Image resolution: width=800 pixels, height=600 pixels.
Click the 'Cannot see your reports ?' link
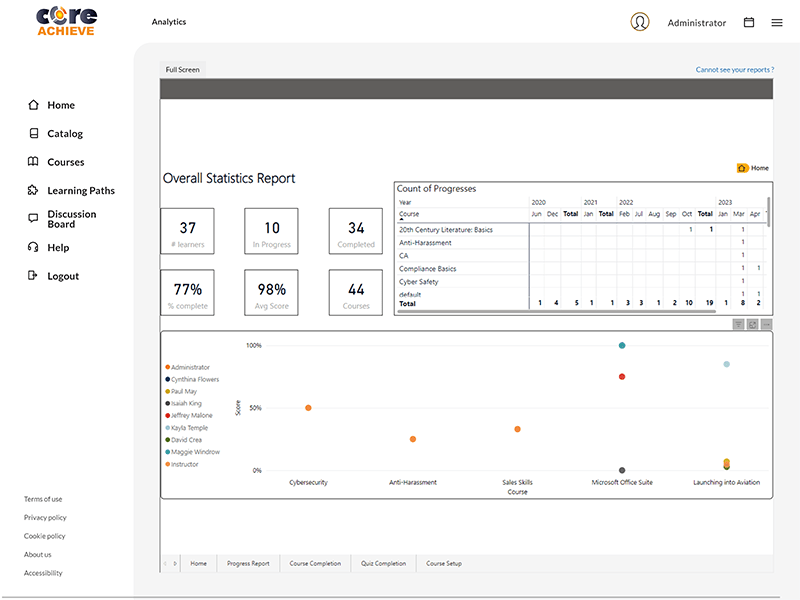pyautogui.click(x=734, y=70)
